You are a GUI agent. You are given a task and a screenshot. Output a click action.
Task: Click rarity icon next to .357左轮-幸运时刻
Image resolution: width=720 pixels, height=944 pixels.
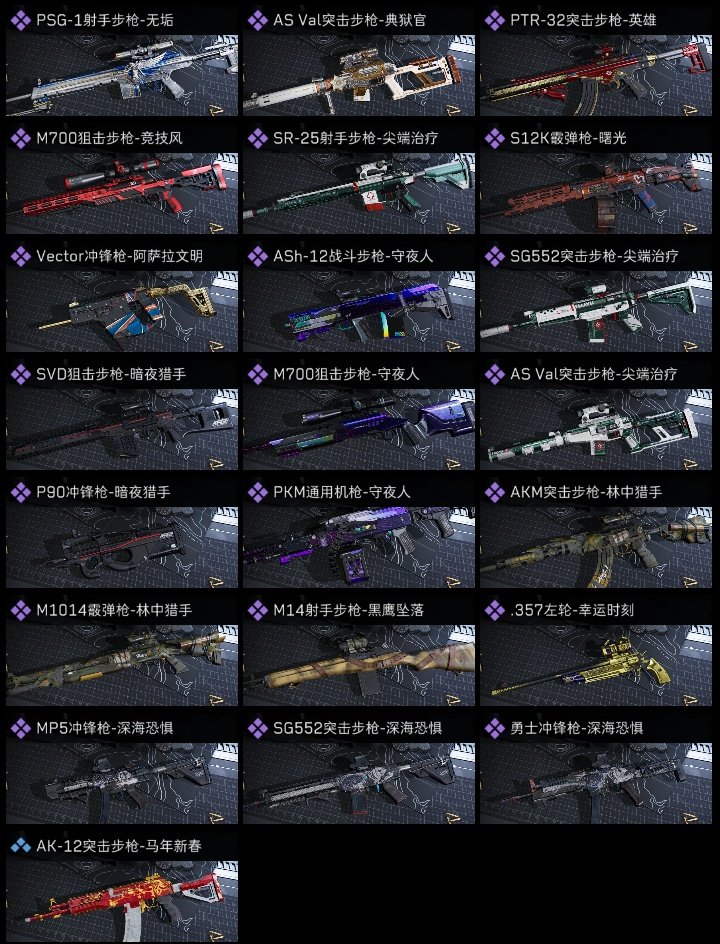(495, 610)
